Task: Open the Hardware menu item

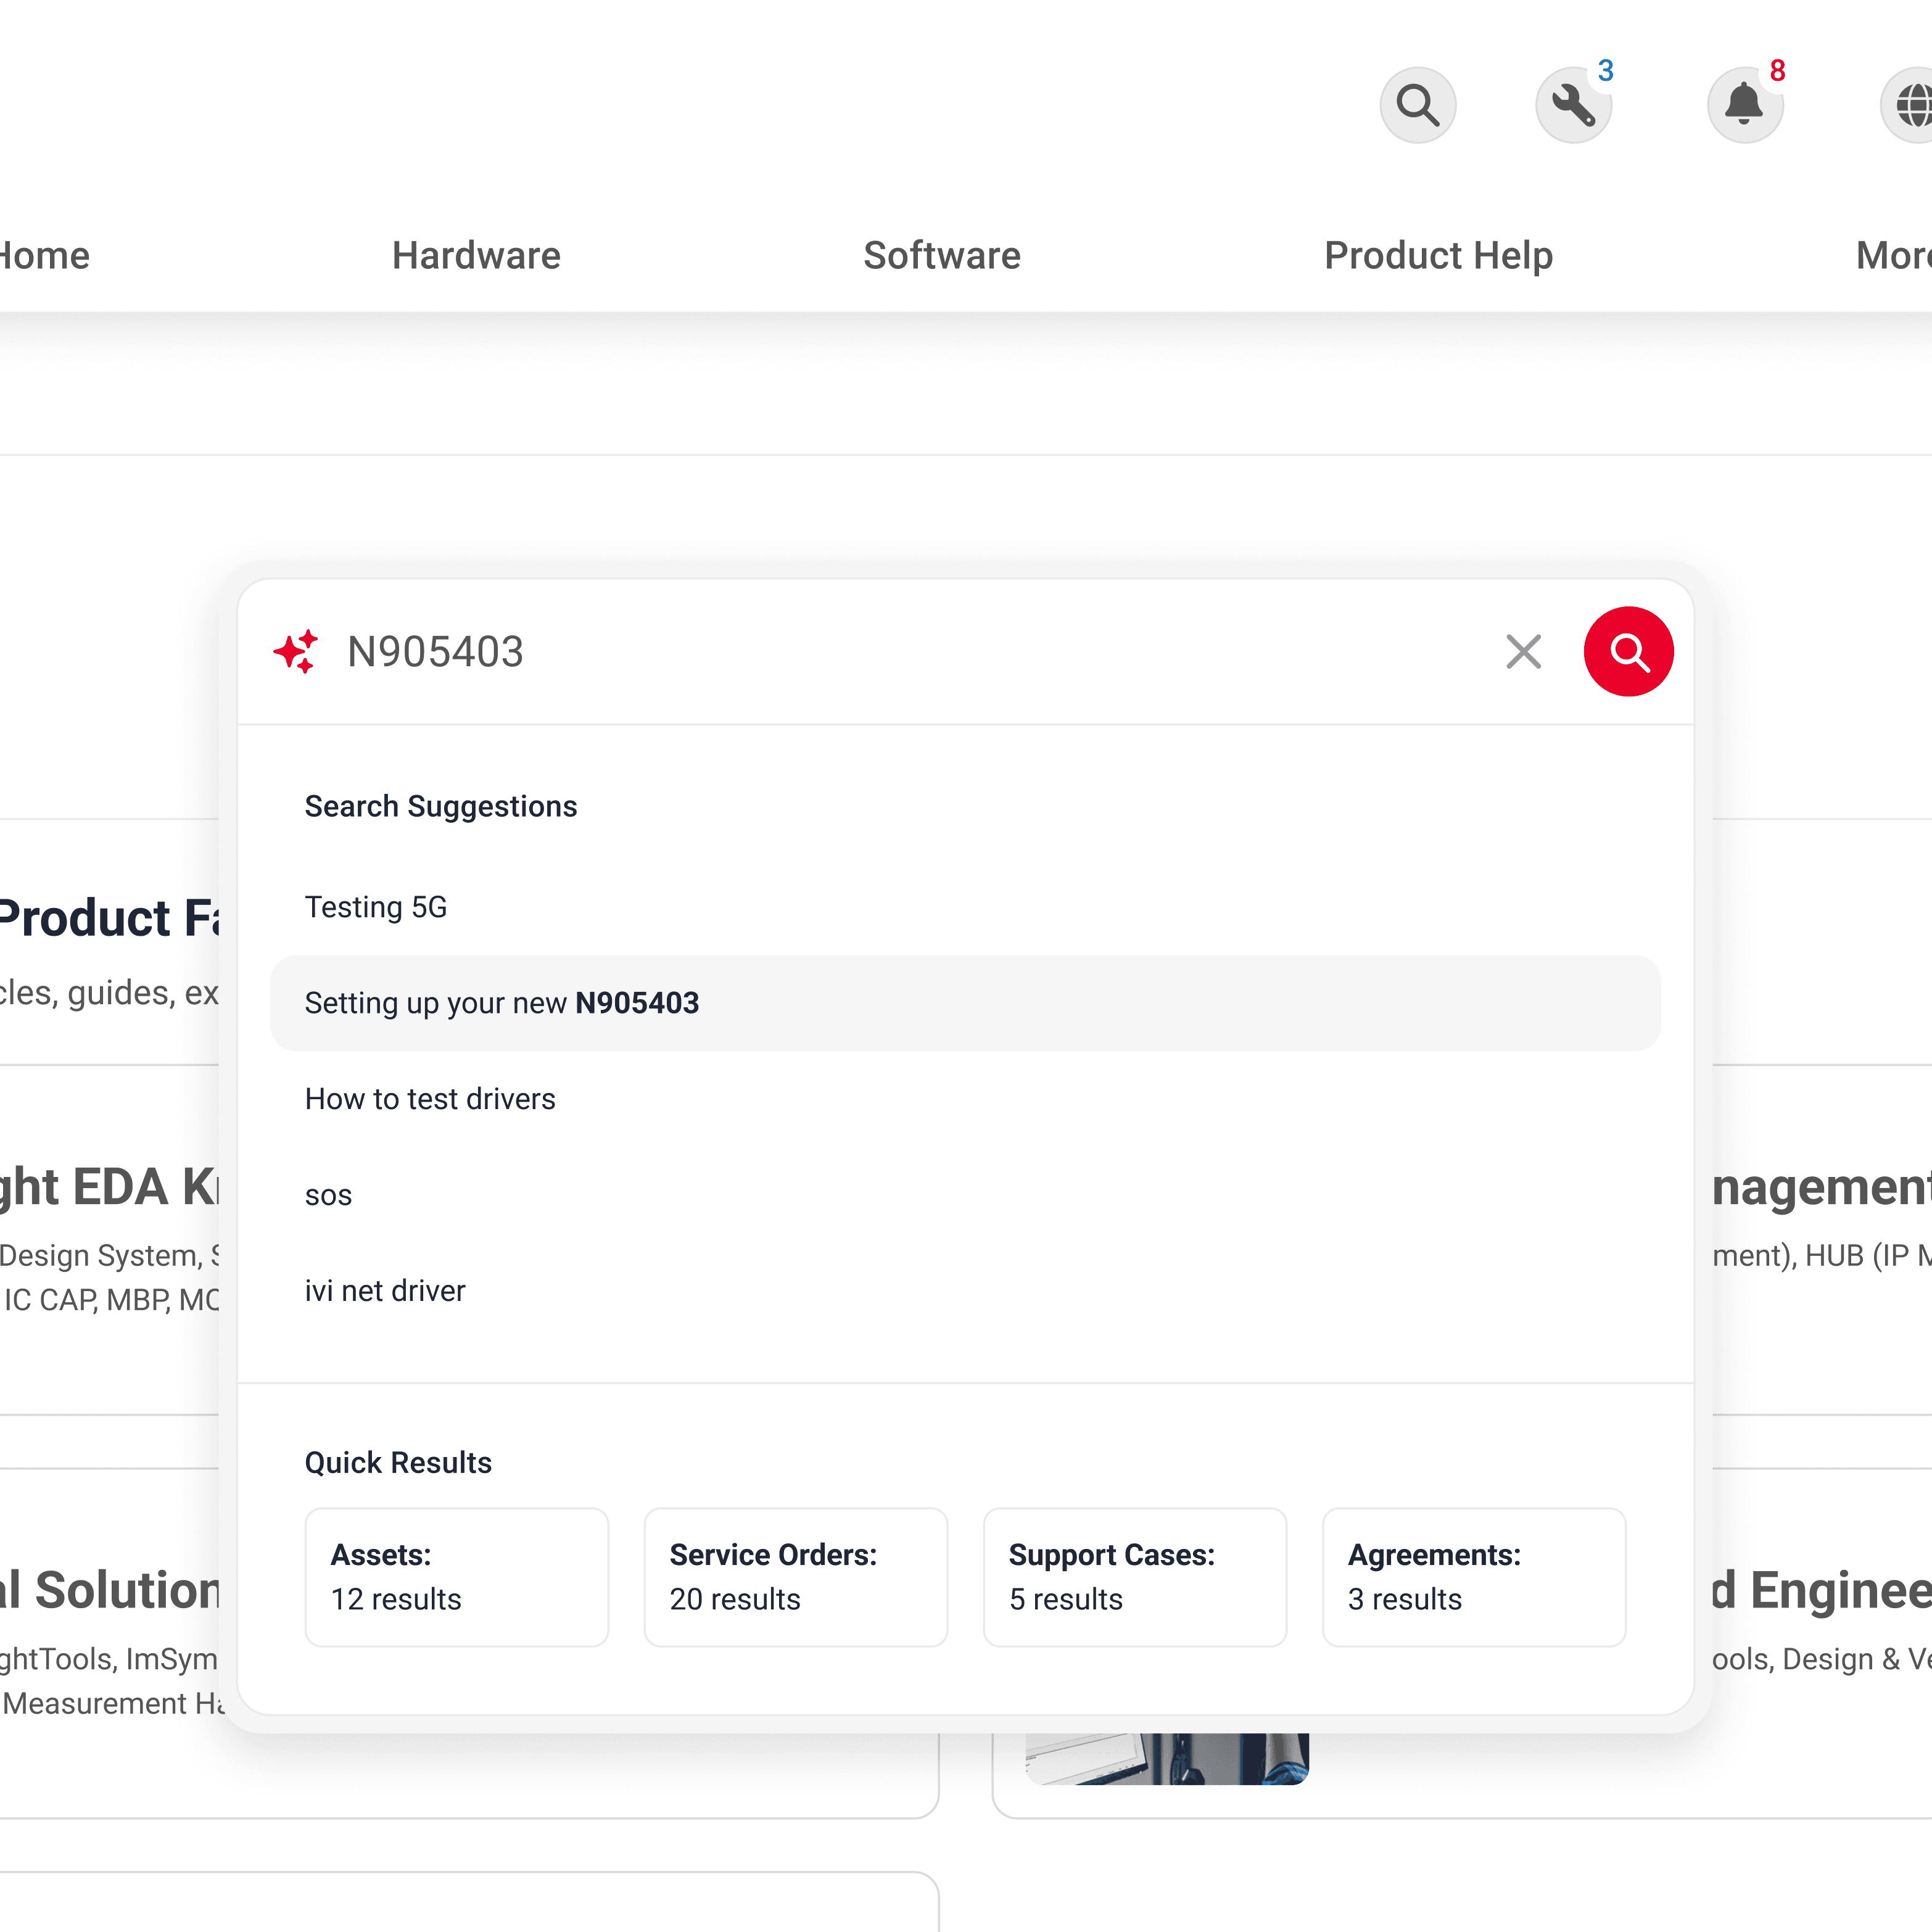Action: (476, 256)
